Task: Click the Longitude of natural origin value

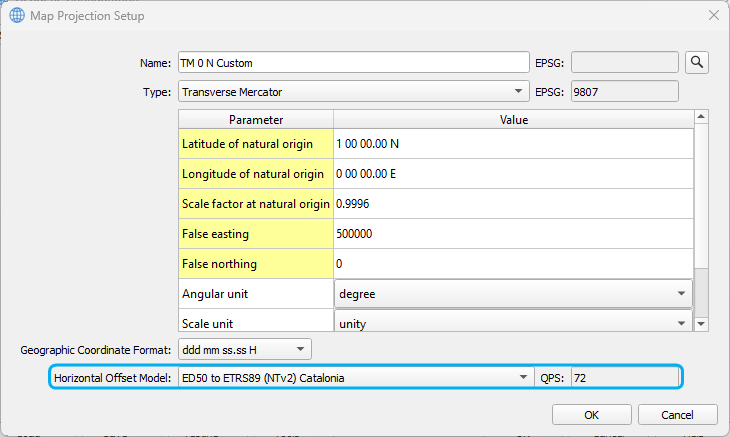Action: (x=513, y=174)
